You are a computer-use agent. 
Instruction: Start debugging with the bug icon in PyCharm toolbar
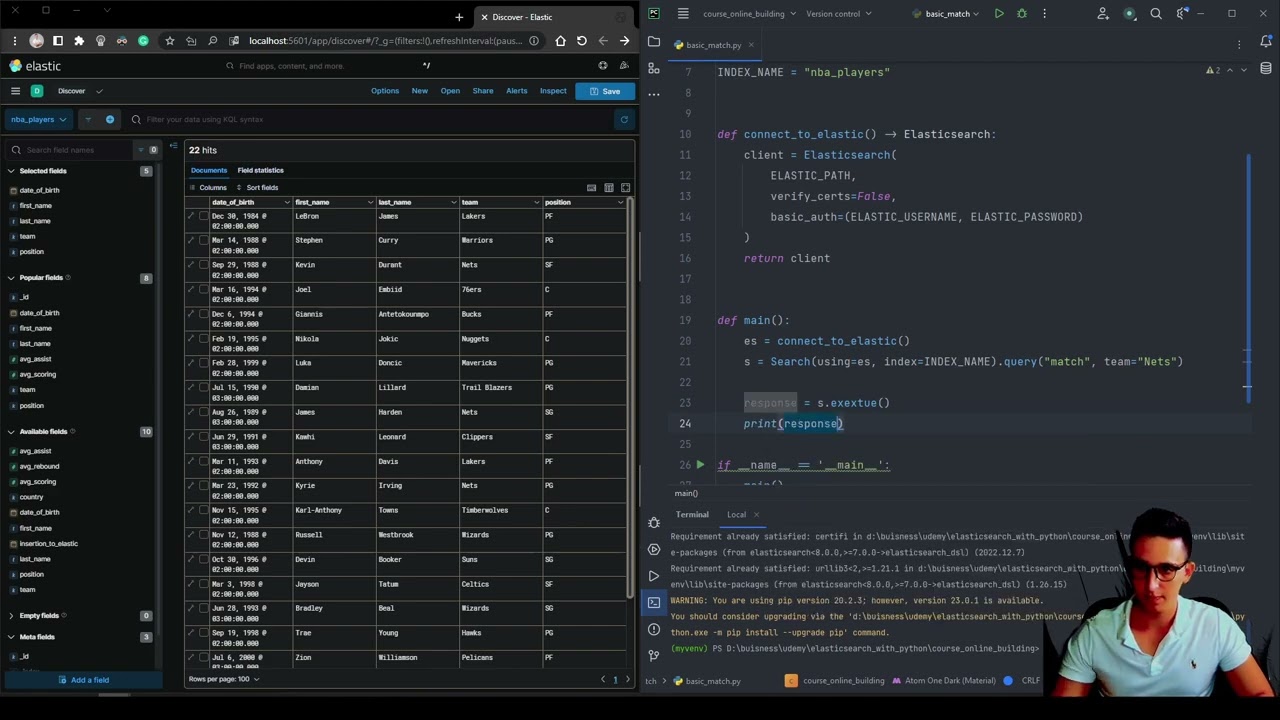(1022, 14)
